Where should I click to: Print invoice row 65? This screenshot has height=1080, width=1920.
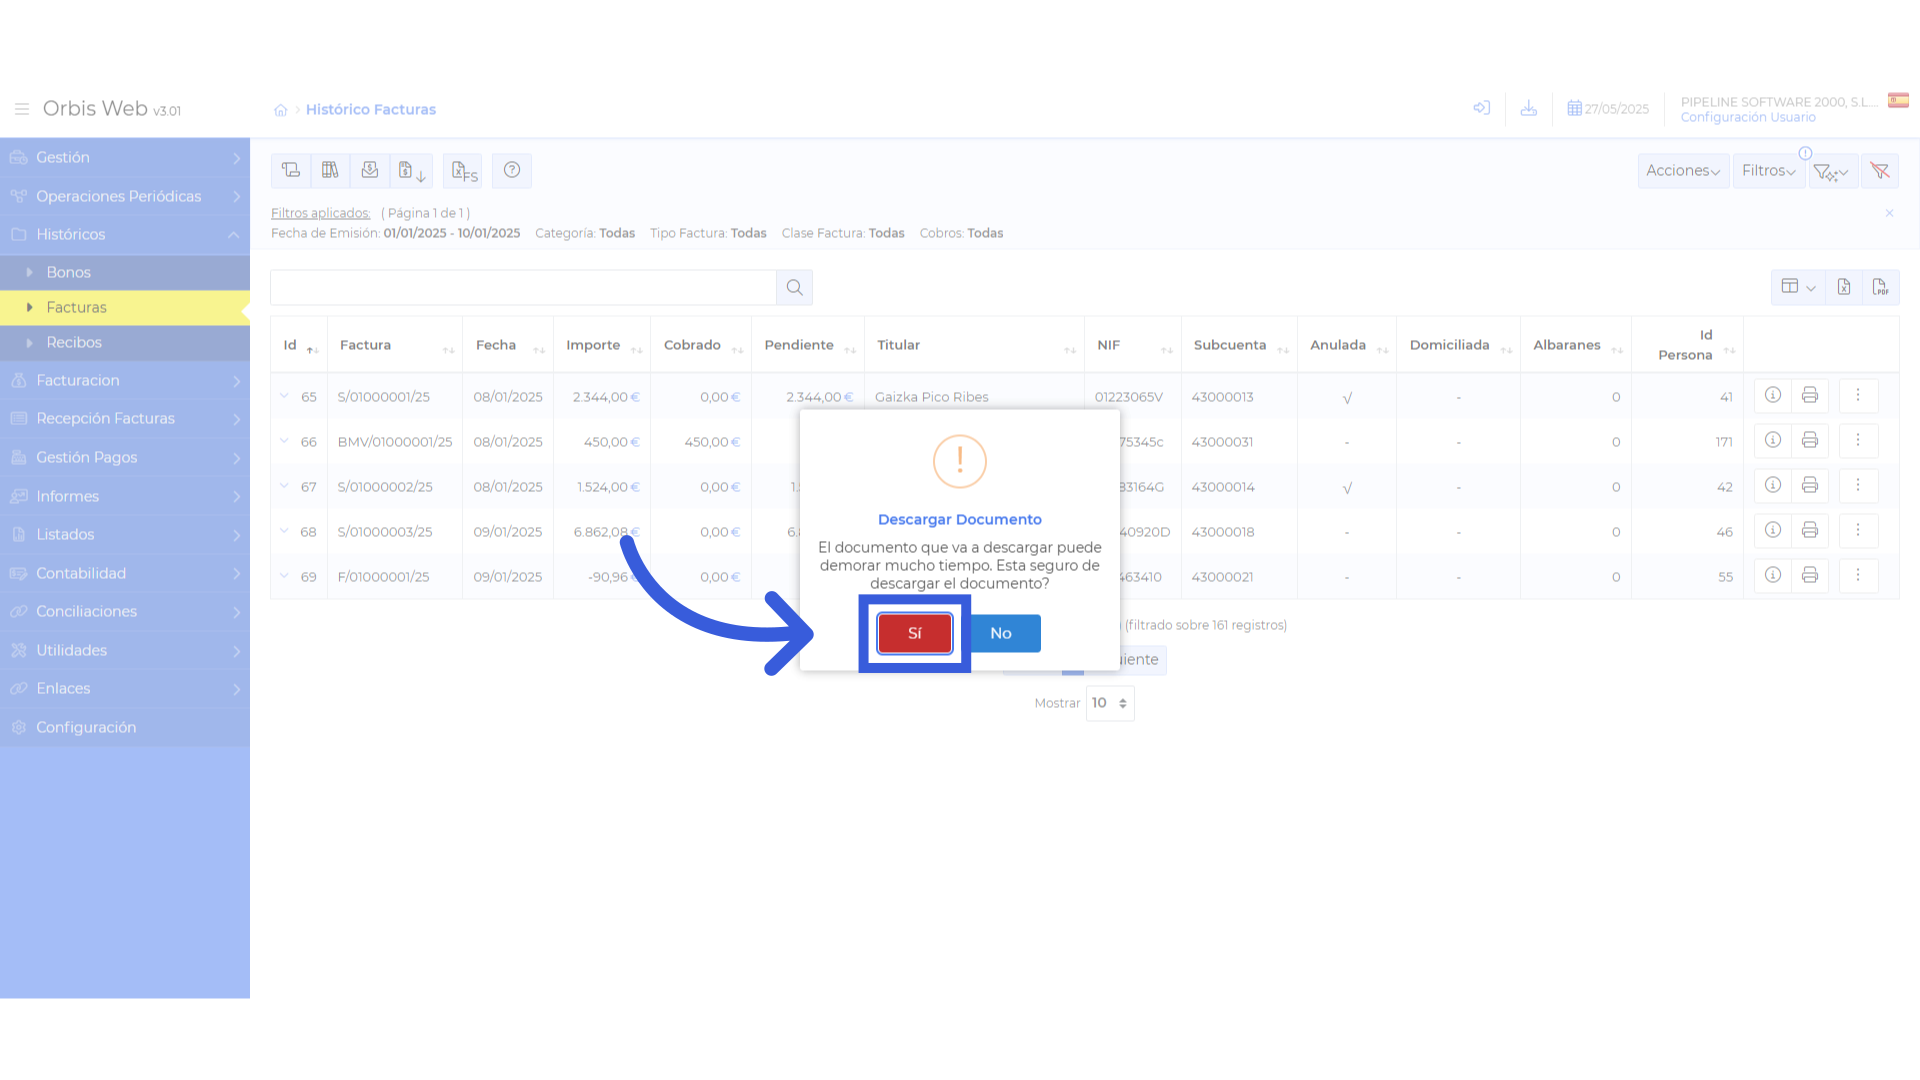(x=1810, y=395)
